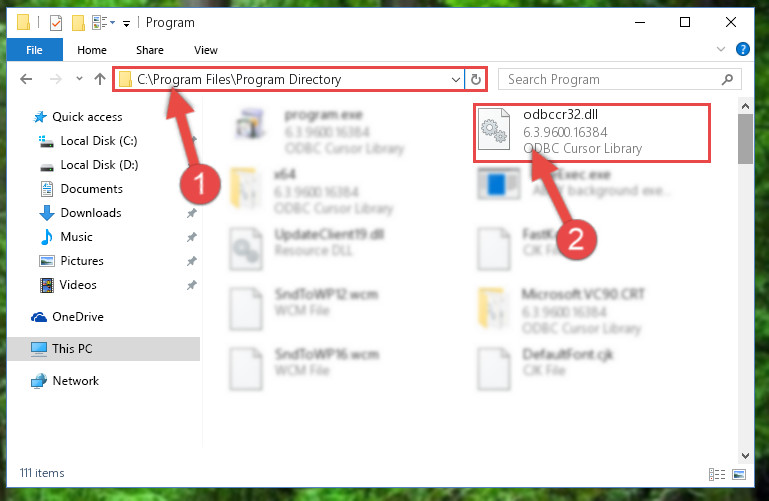769x501 pixels.
Task: Switch to the View ribbon tab
Action: coord(205,50)
